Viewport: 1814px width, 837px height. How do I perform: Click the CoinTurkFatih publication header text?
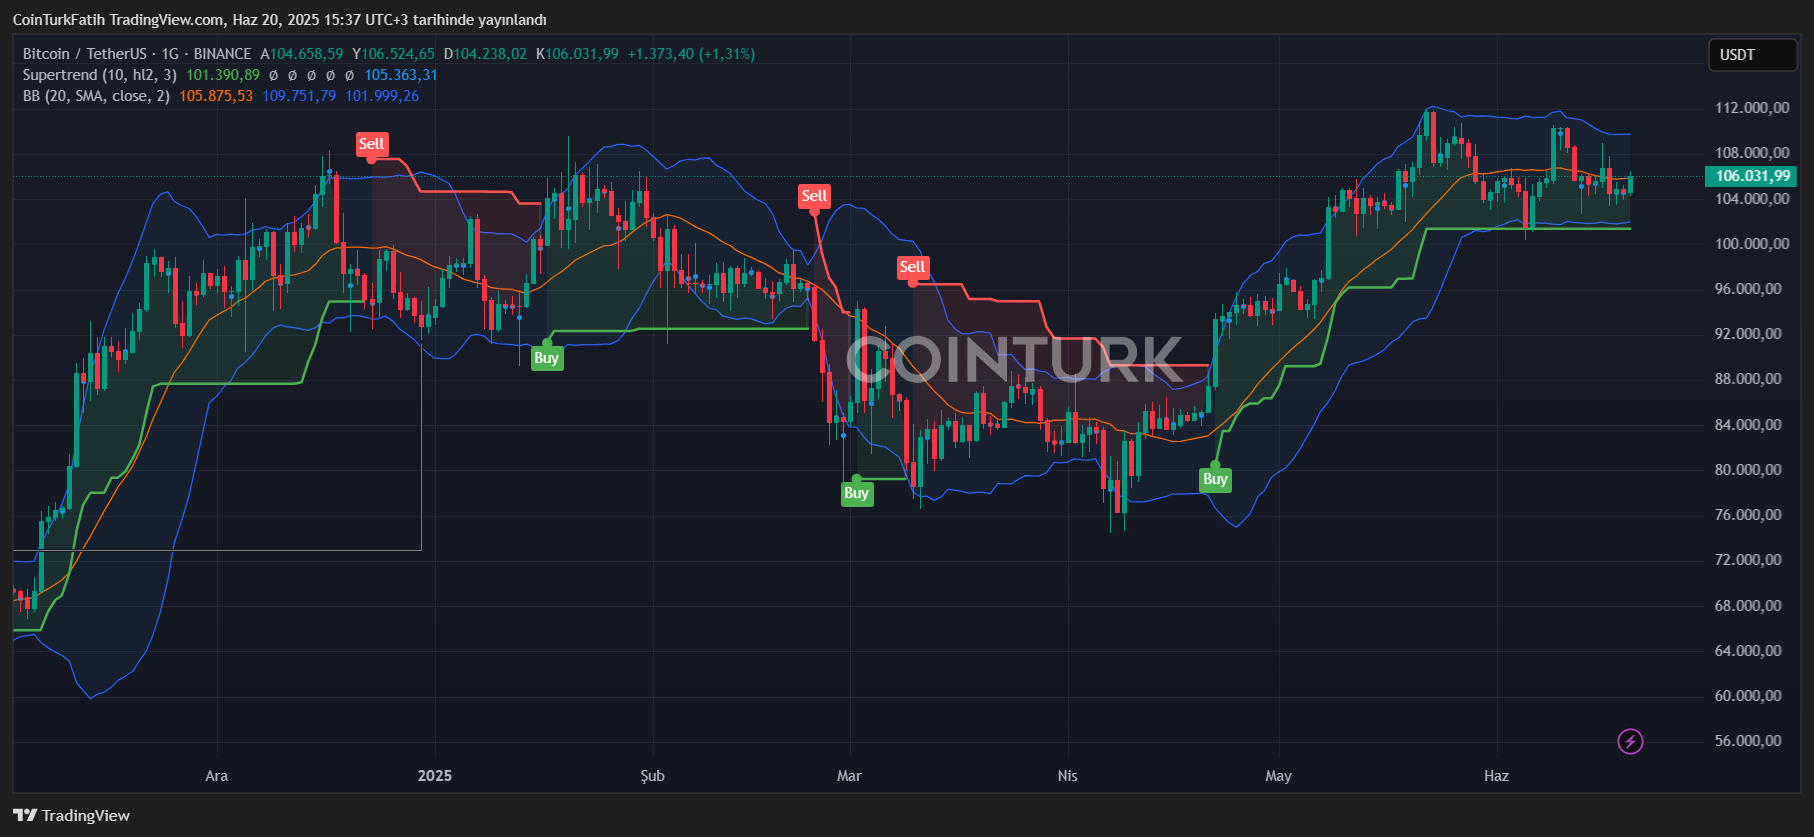pos(279,20)
